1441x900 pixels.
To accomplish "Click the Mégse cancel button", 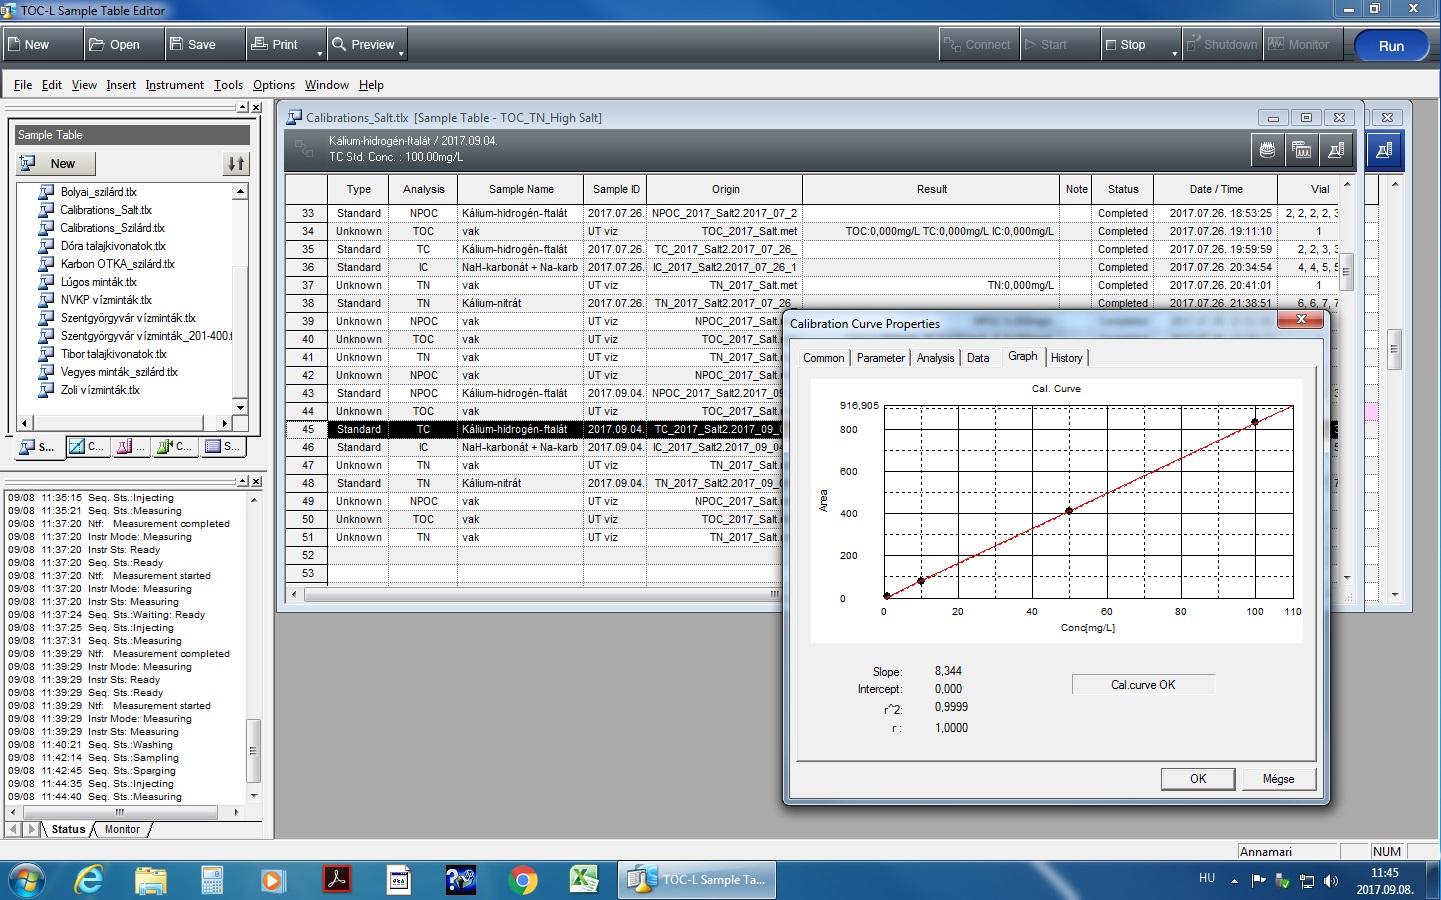I will pos(1277,779).
